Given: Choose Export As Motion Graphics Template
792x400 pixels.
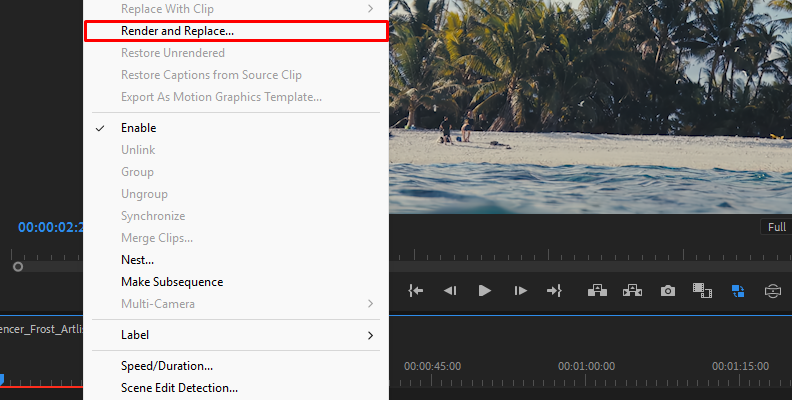Looking at the screenshot, I should click(236, 97).
